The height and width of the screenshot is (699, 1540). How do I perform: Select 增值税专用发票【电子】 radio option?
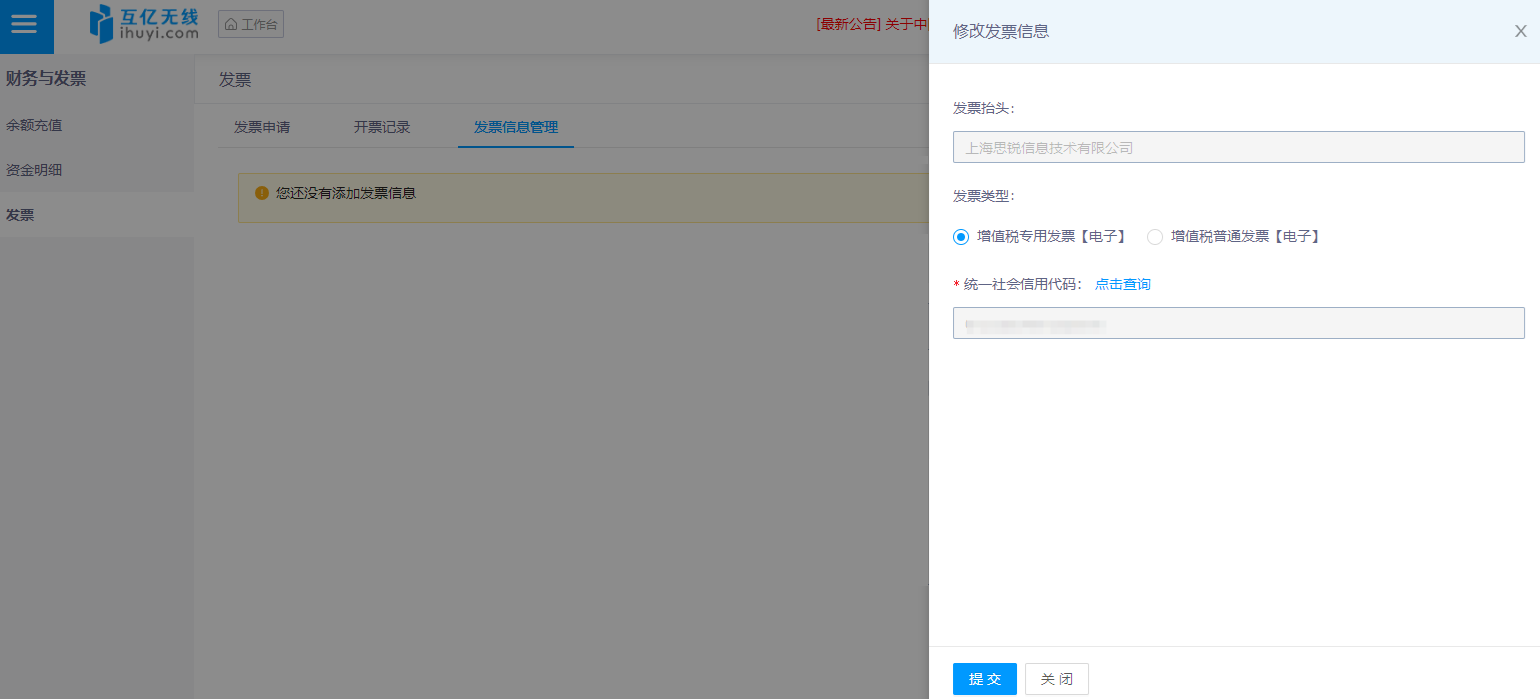pyautogui.click(x=961, y=237)
